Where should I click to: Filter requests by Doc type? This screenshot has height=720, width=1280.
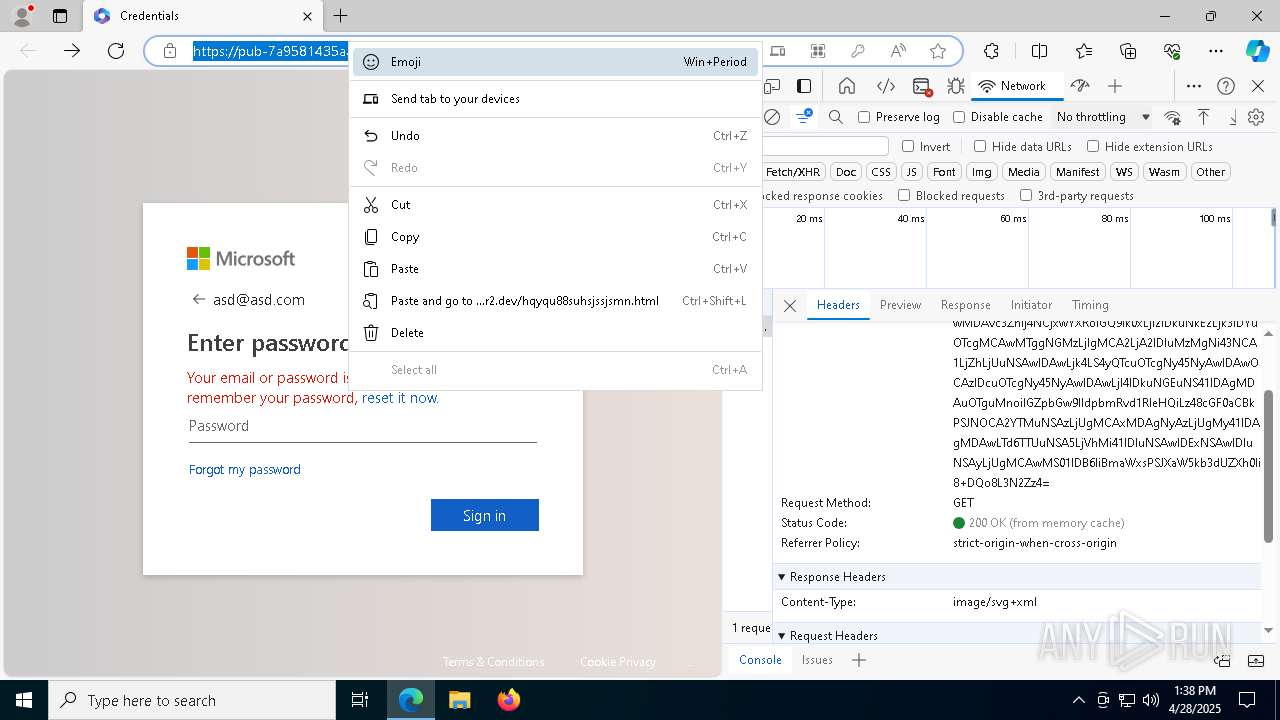click(846, 172)
